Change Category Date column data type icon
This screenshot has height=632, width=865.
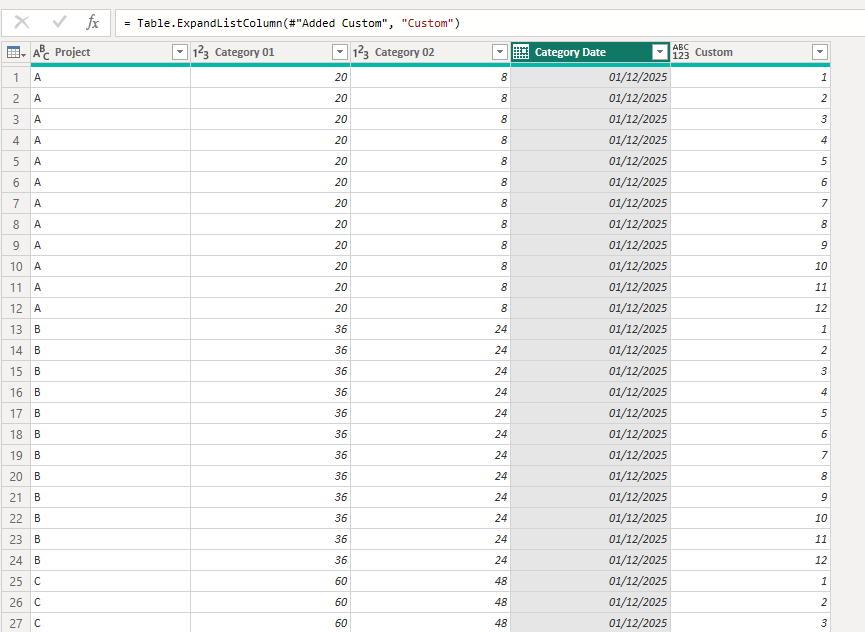pos(521,52)
